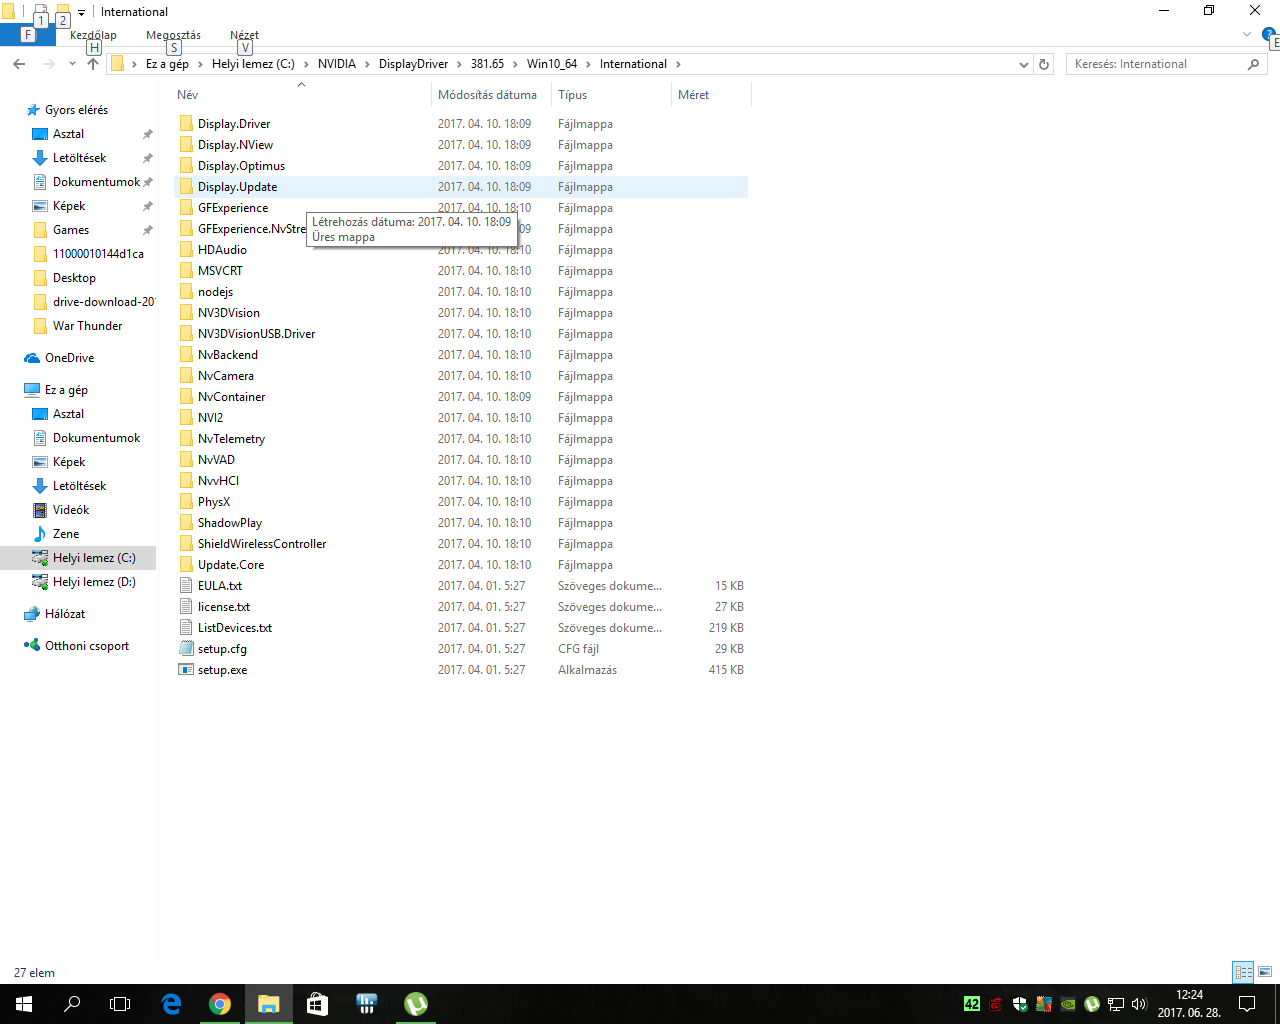Open uTorrent from the taskbar
This screenshot has width=1280, height=1024.
coord(416,1004)
